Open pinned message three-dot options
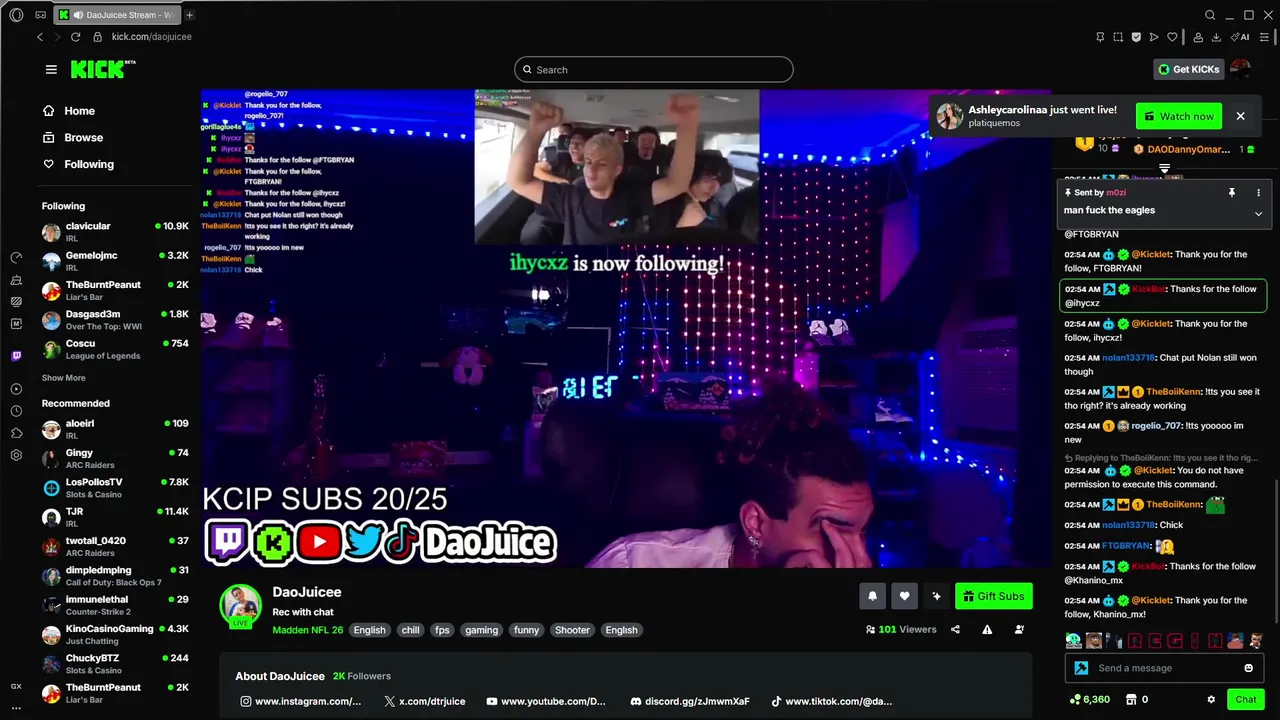 pos(1258,192)
